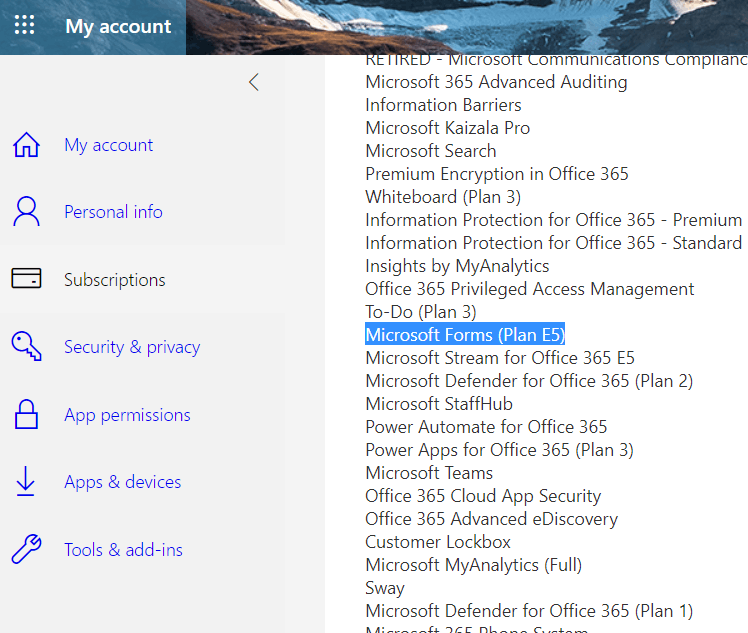Viewport: 748px width, 633px height.
Task: Click the person icon for Personal info
Action: click(x=26, y=211)
